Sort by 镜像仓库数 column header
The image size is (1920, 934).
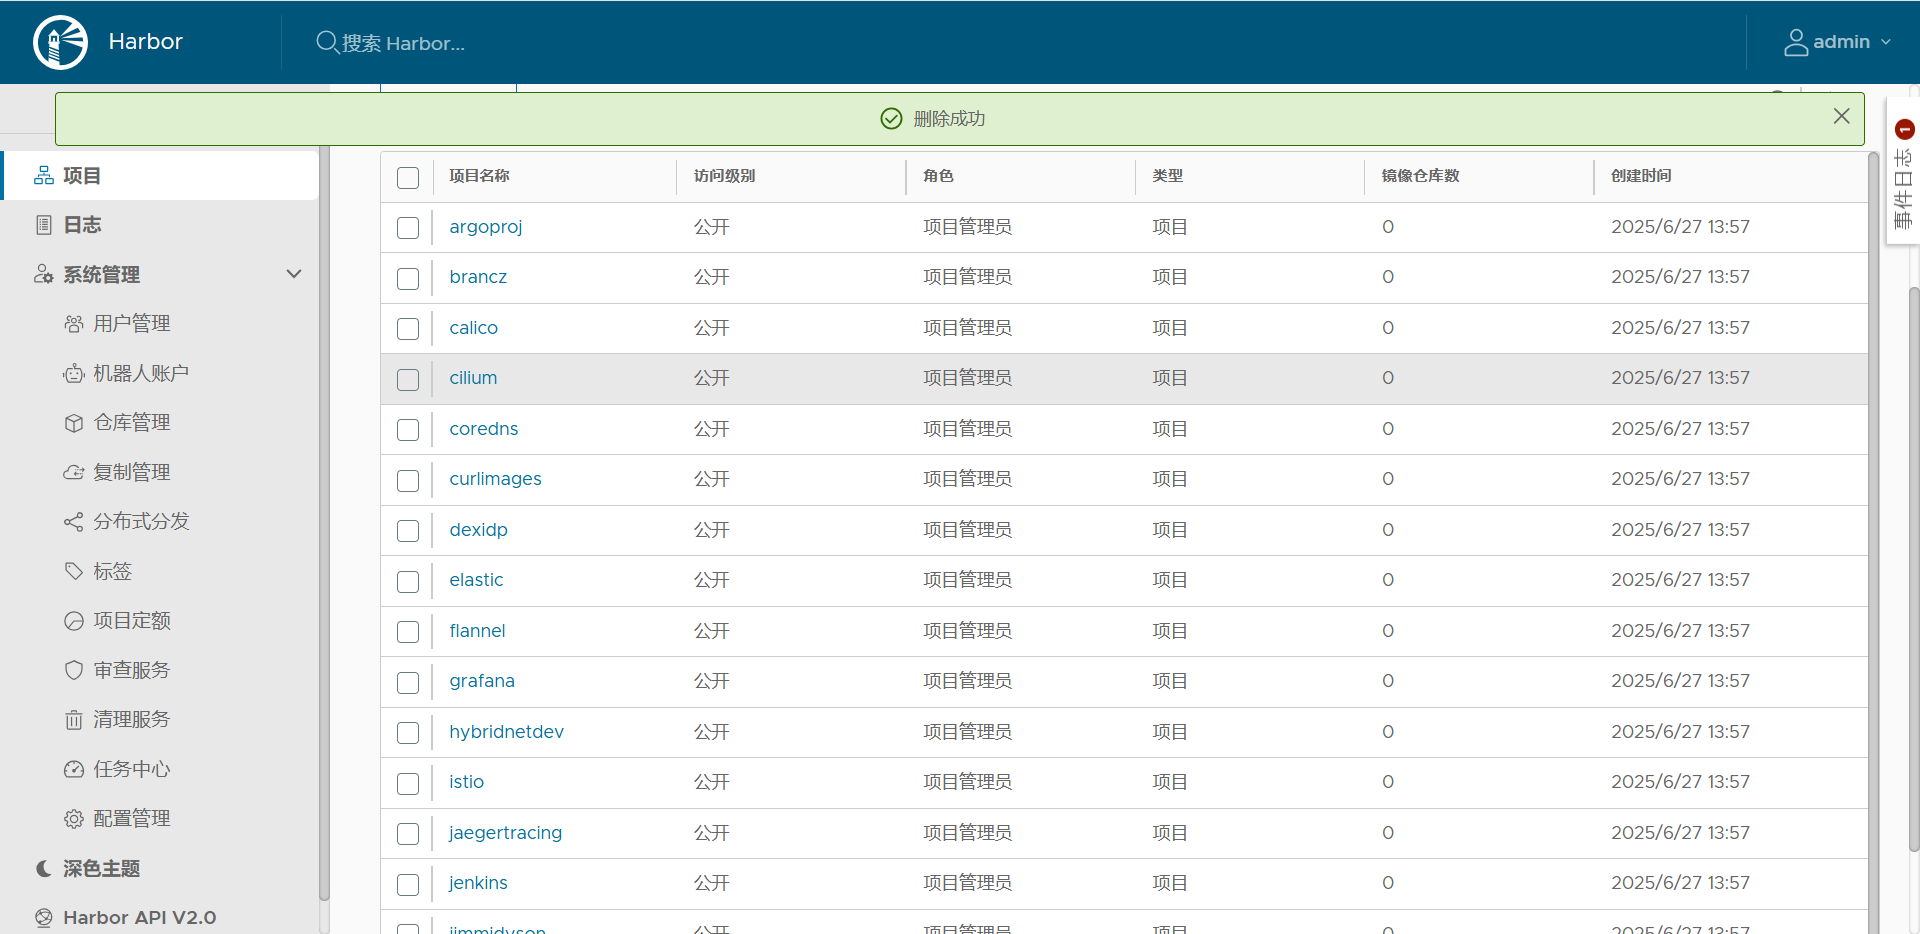[1421, 176]
